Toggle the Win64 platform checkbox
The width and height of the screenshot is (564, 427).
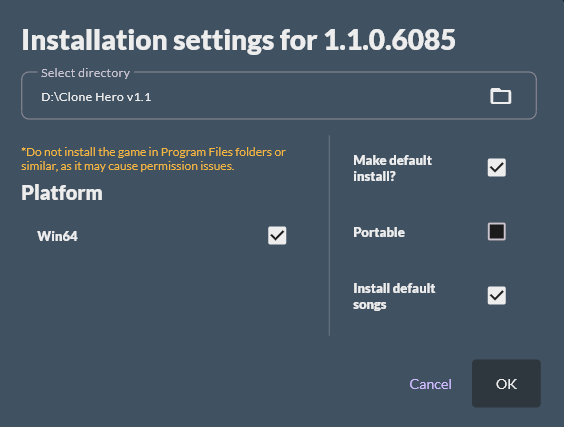click(277, 236)
